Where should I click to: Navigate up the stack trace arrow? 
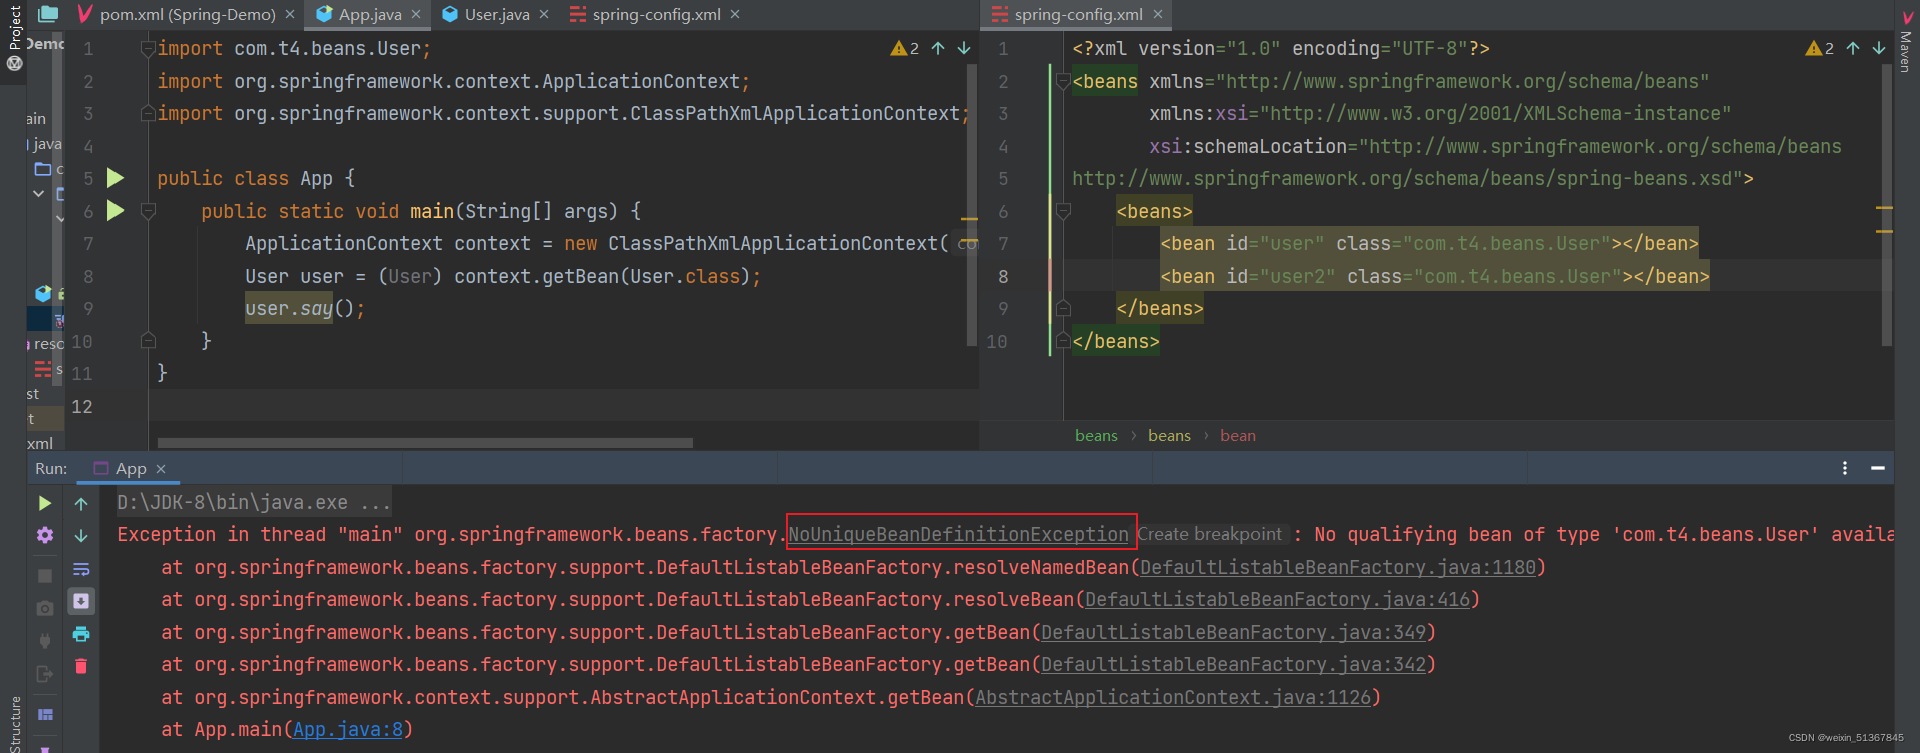(81, 503)
